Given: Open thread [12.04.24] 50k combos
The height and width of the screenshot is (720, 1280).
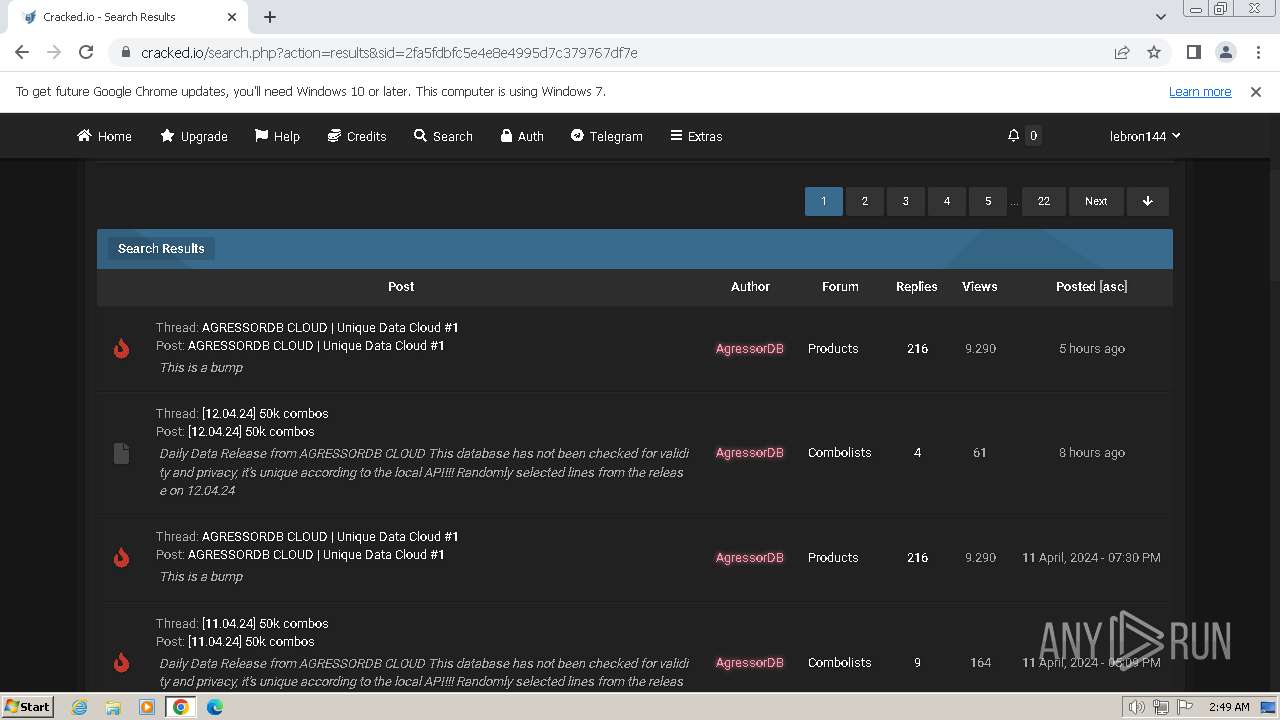Looking at the screenshot, I should pos(265,413).
